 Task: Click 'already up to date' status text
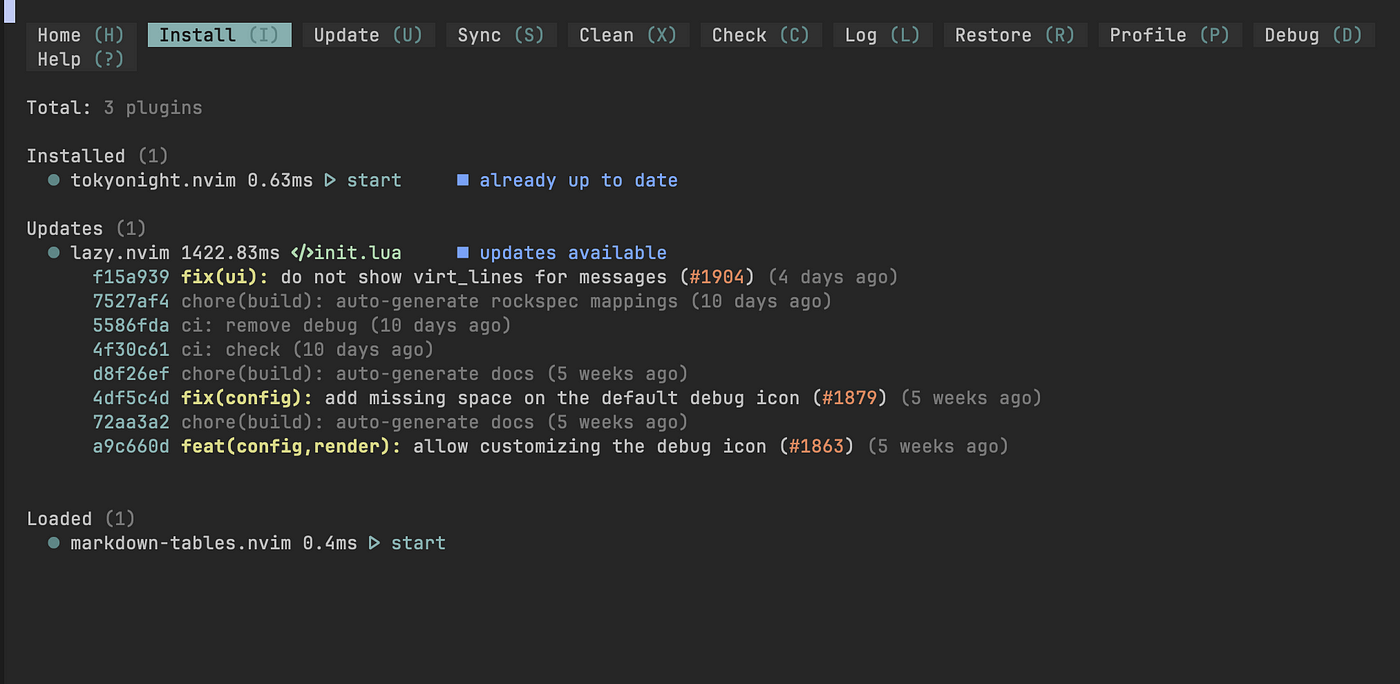click(579, 181)
